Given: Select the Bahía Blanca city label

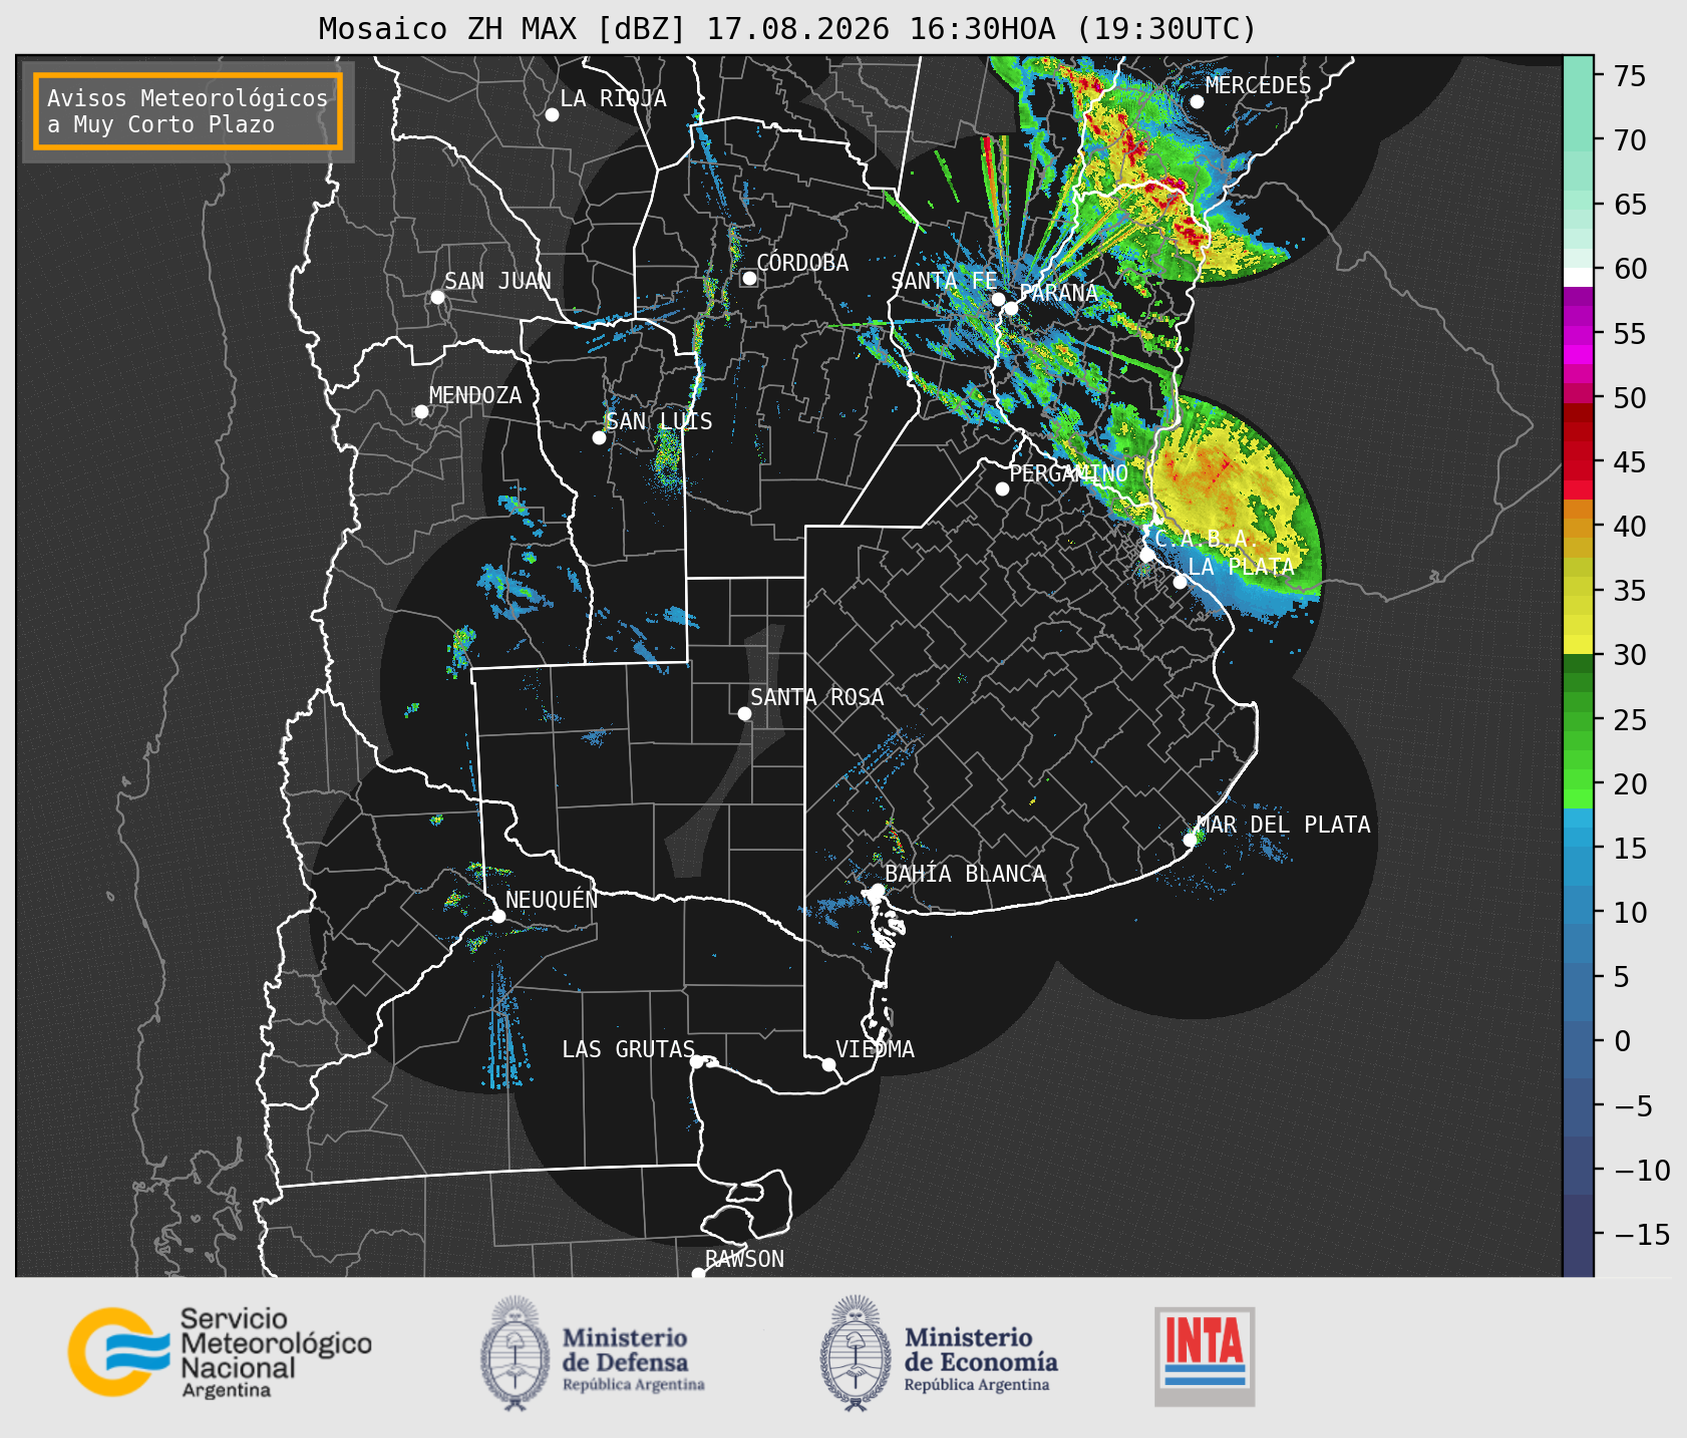Looking at the screenshot, I should click(x=965, y=874).
